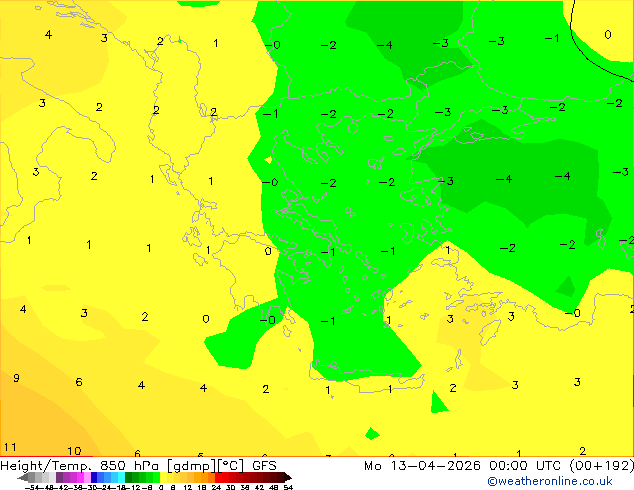Click the '[gdmp]' unit label

point(192,466)
